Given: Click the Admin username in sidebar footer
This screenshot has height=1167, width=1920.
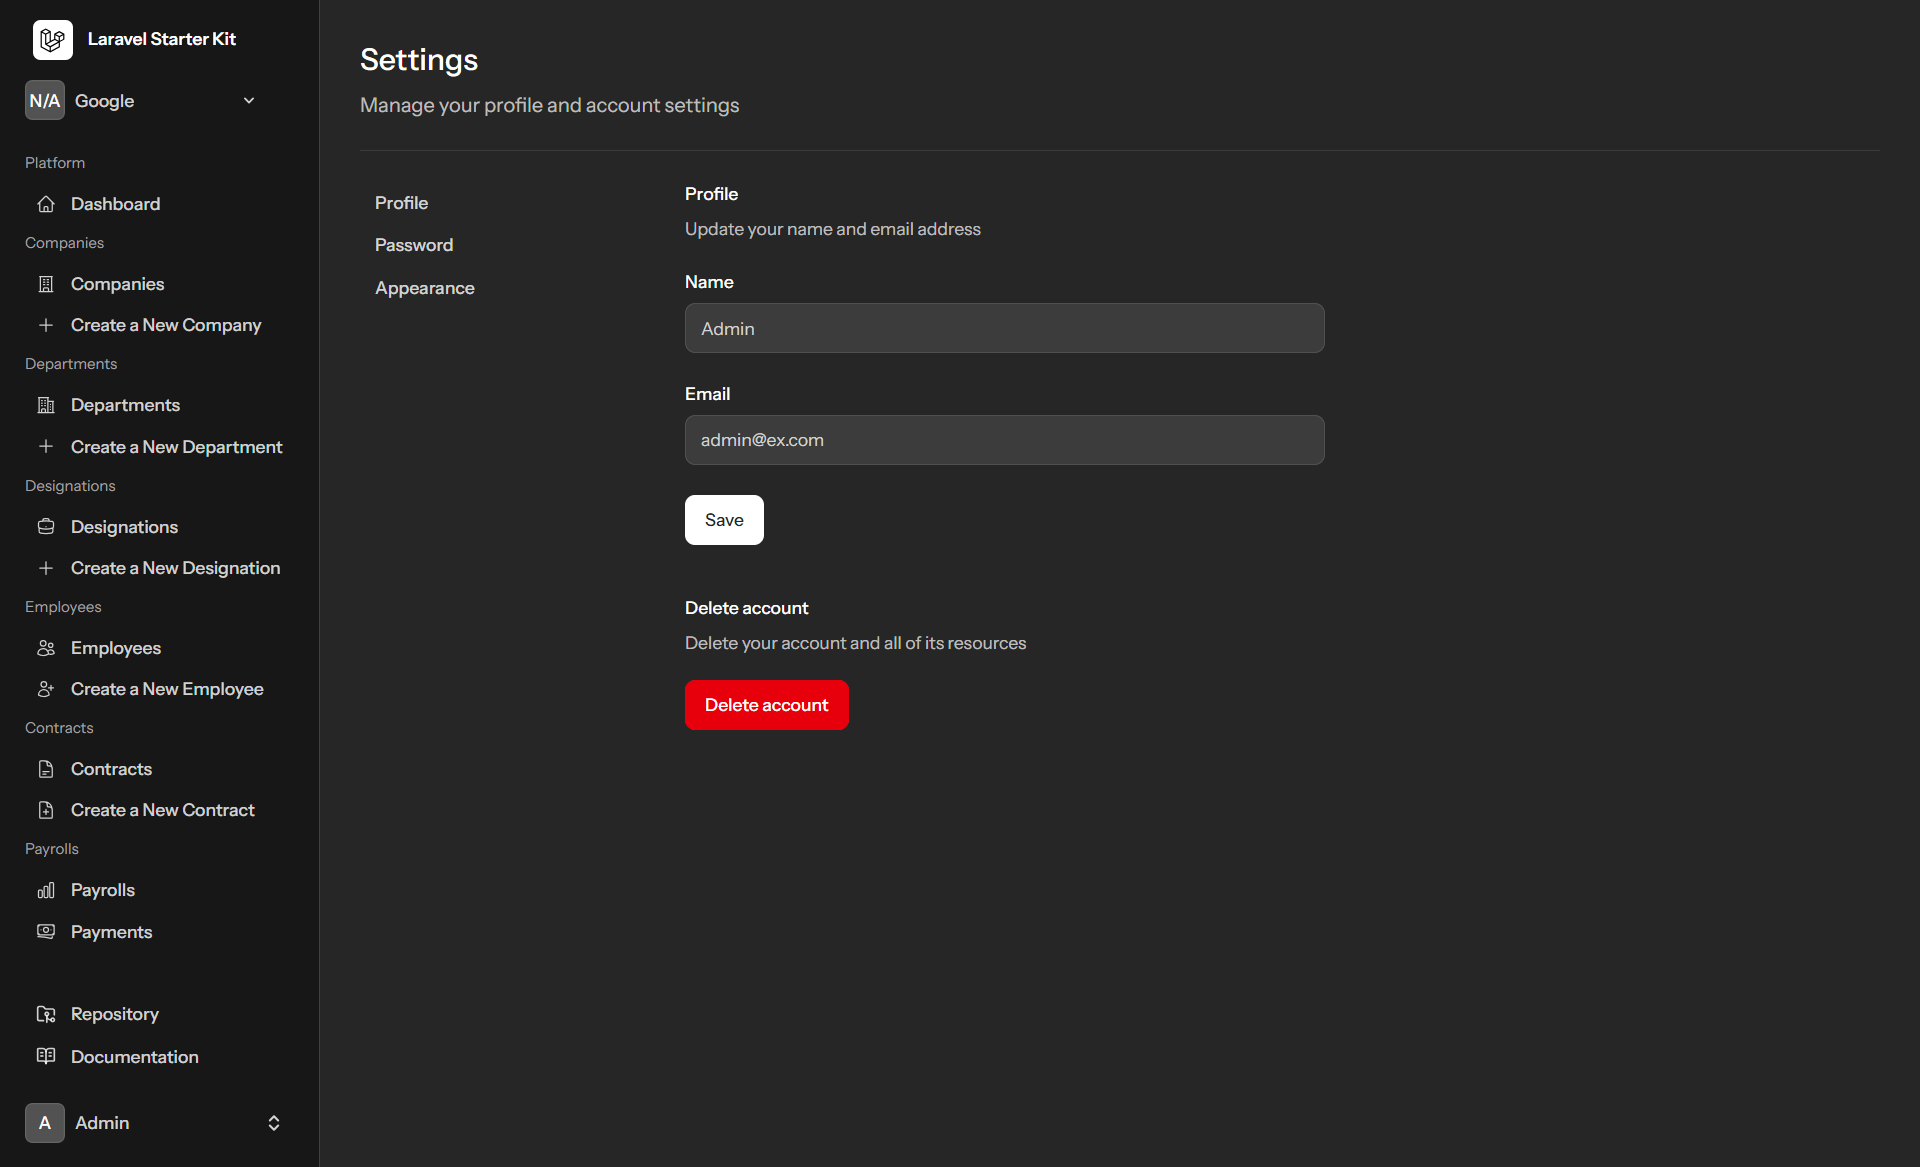Looking at the screenshot, I should point(102,1123).
